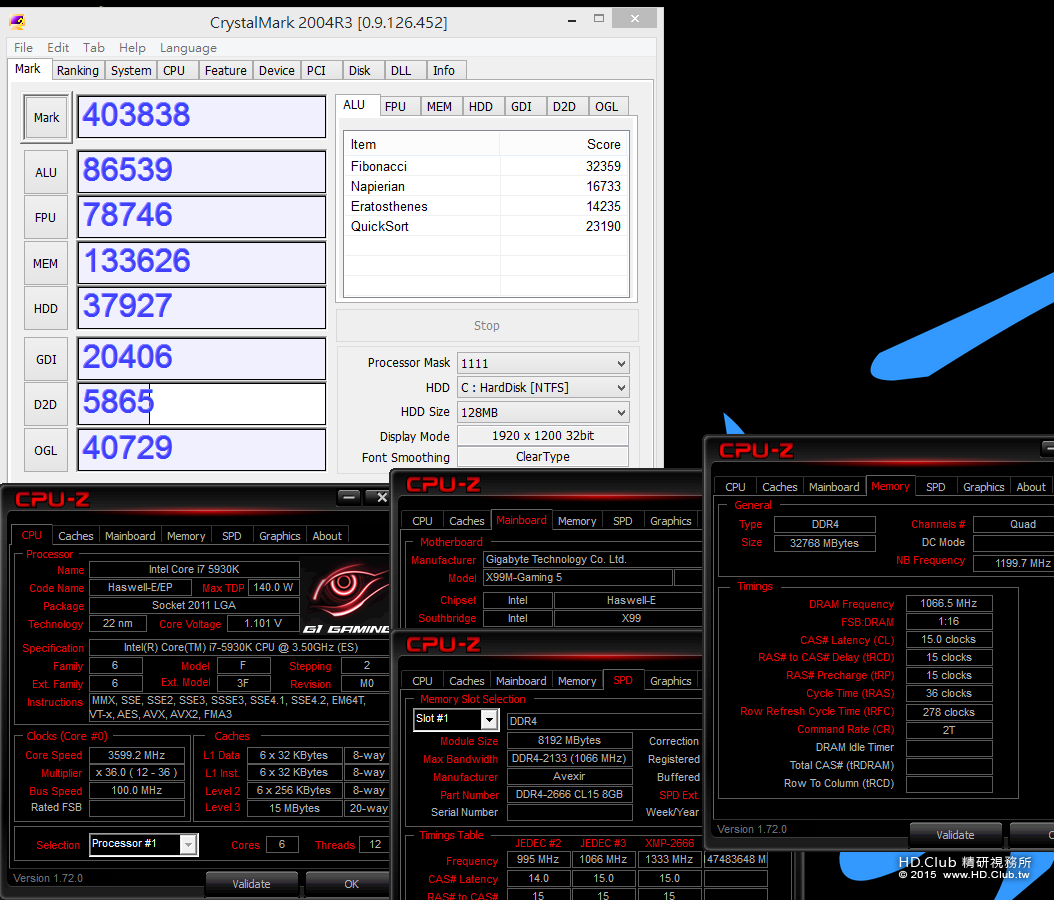Expand the Slot #1 memory slot dropdown

(x=488, y=720)
